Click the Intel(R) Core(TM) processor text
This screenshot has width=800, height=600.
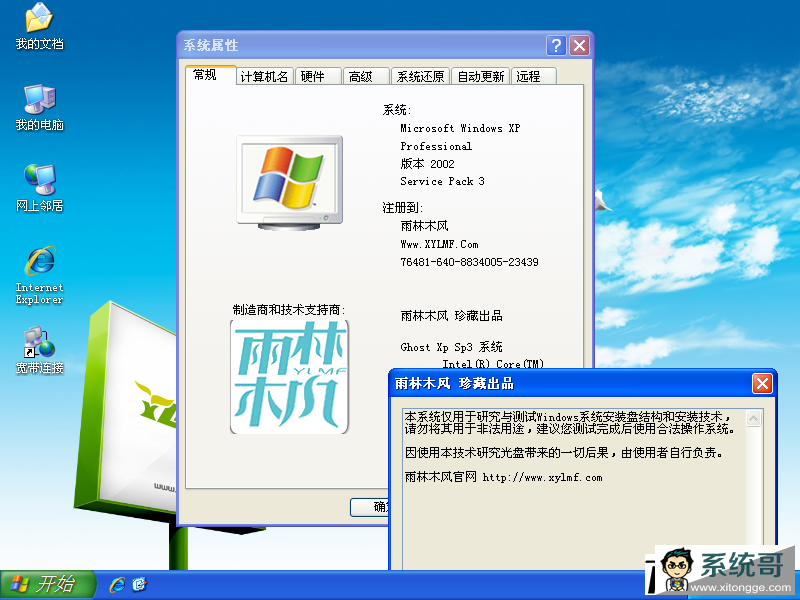(493, 364)
